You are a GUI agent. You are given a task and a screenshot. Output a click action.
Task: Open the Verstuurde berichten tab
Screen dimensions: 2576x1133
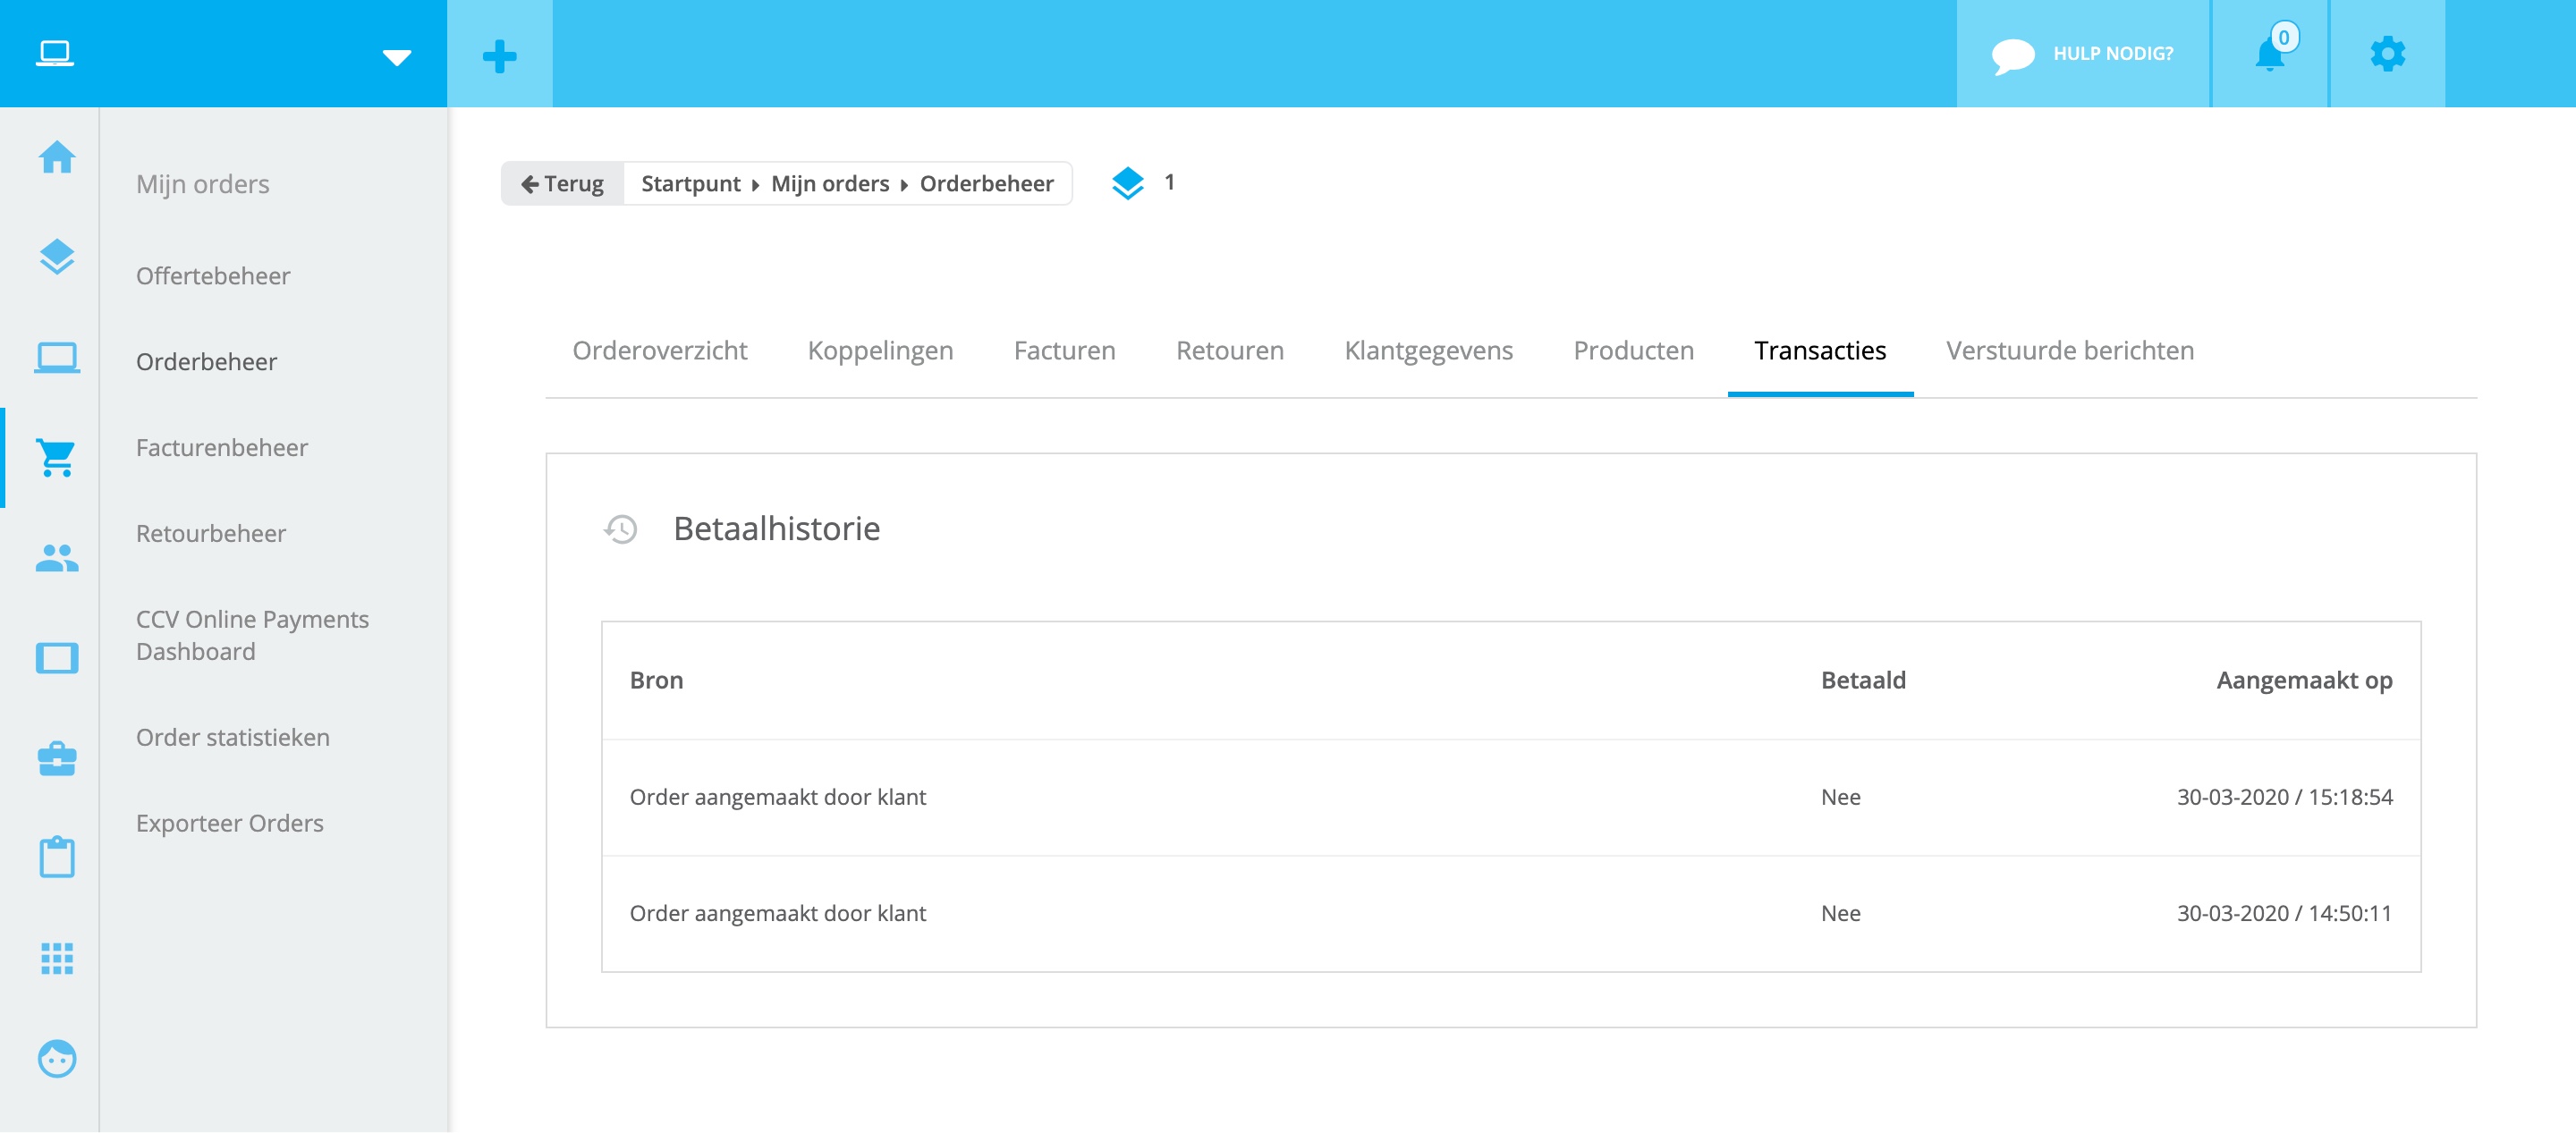pyautogui.click(x=2071, y=351)
